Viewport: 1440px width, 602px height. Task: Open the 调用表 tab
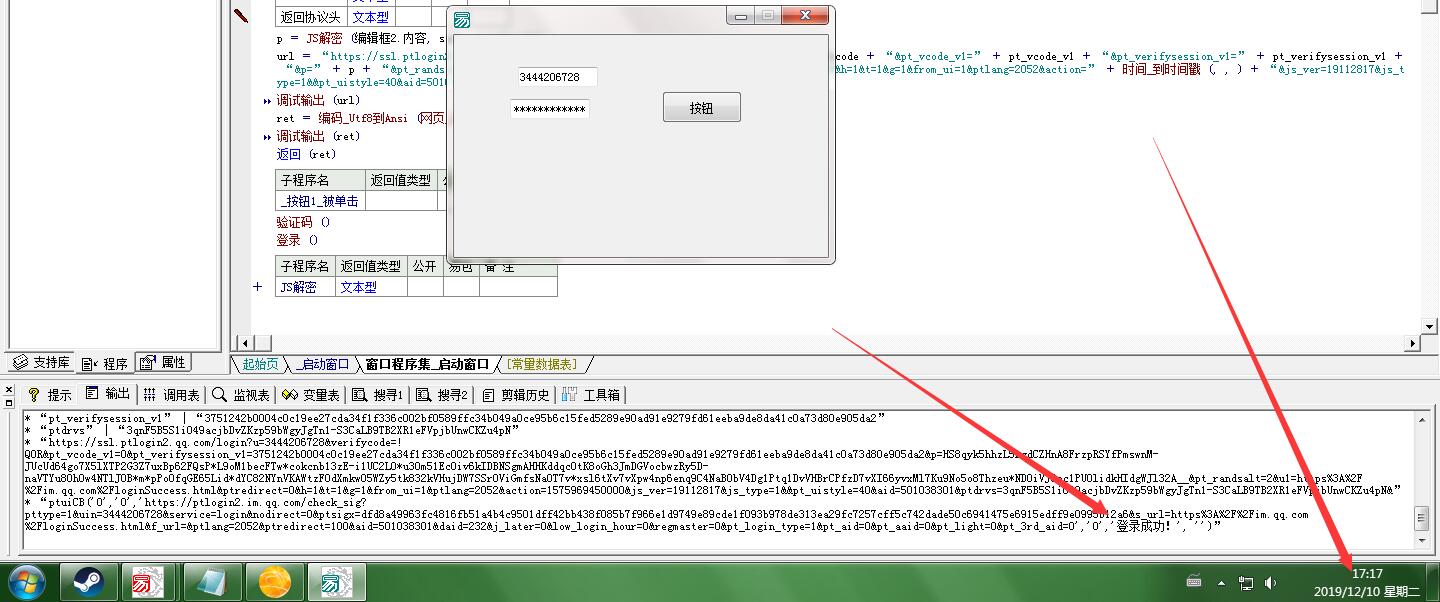[171, 395]
